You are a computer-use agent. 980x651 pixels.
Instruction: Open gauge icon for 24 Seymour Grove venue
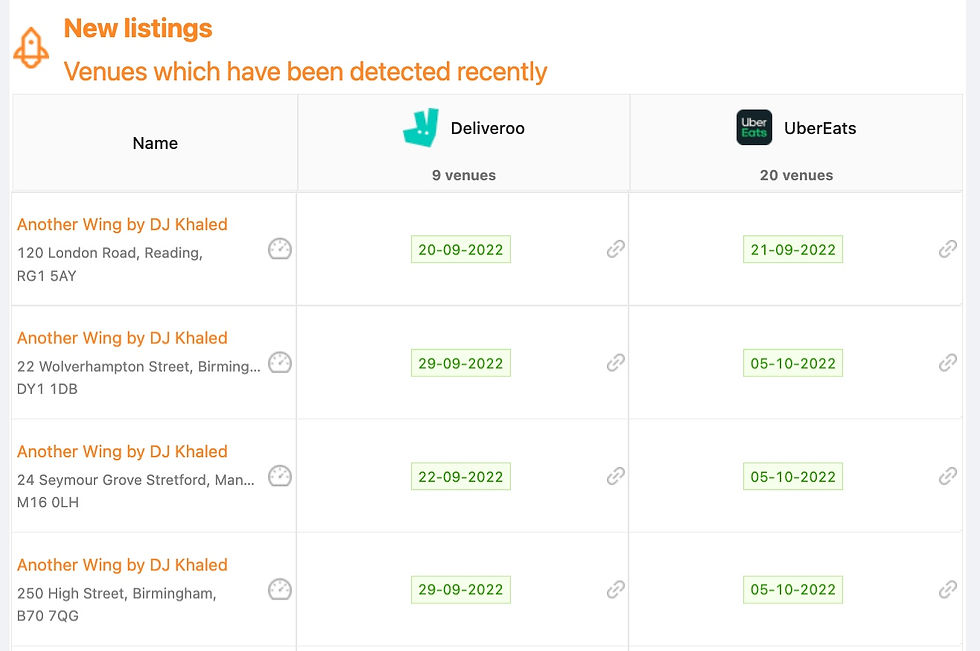pos(280,476)
